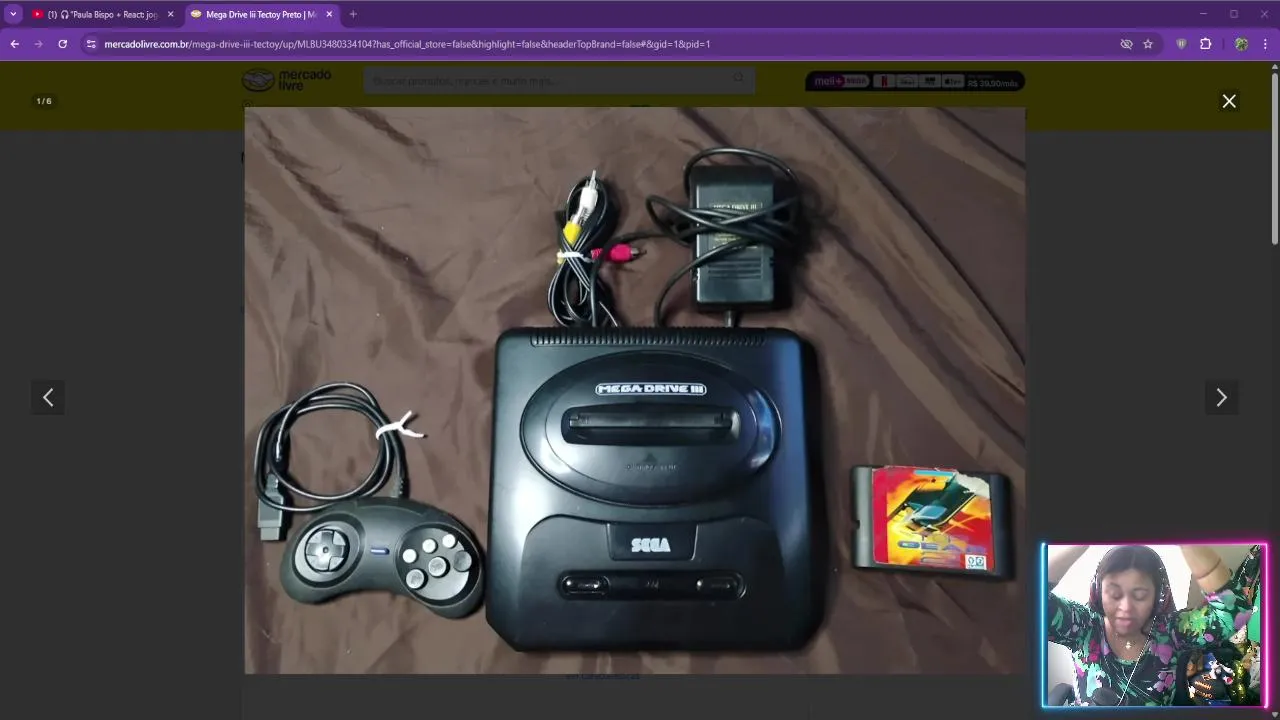Close the Mega Drive Iii Tectoy tab
The width and height of the screenshot is (1280, 720).
pos(329,14)
